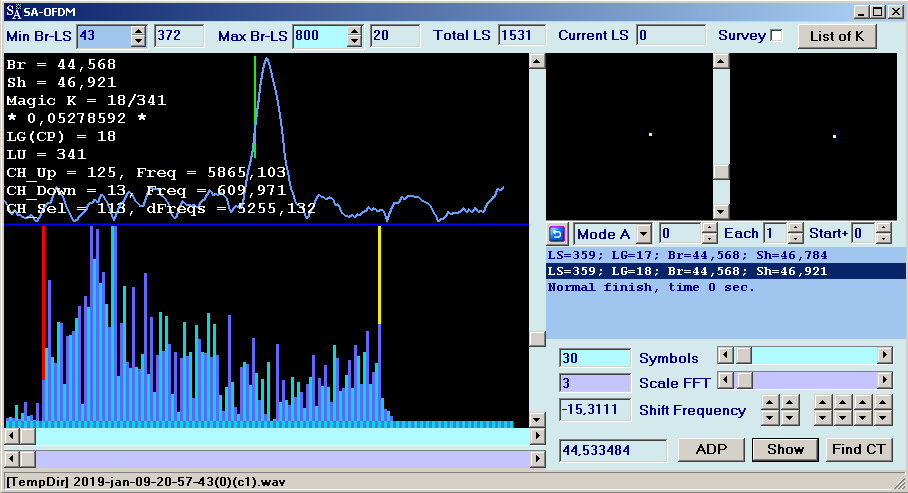Viewport: 908px width, 493px height.
Task: Click last Shift Frequency down arrow
Action: coord(883,417)
